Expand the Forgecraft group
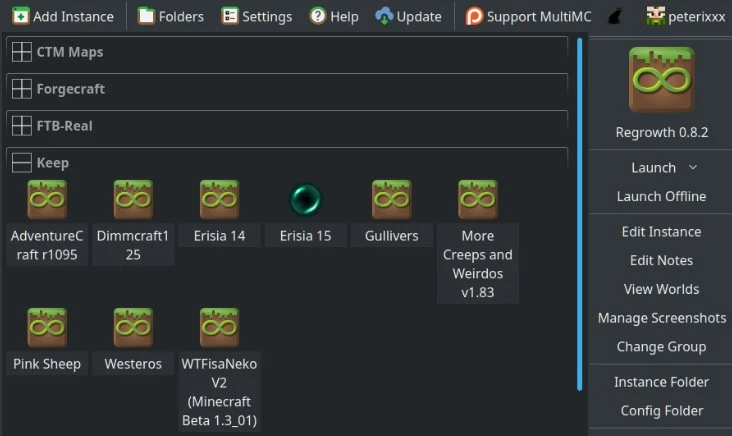This screenshot has height=436, width=732. click(21, 89)
